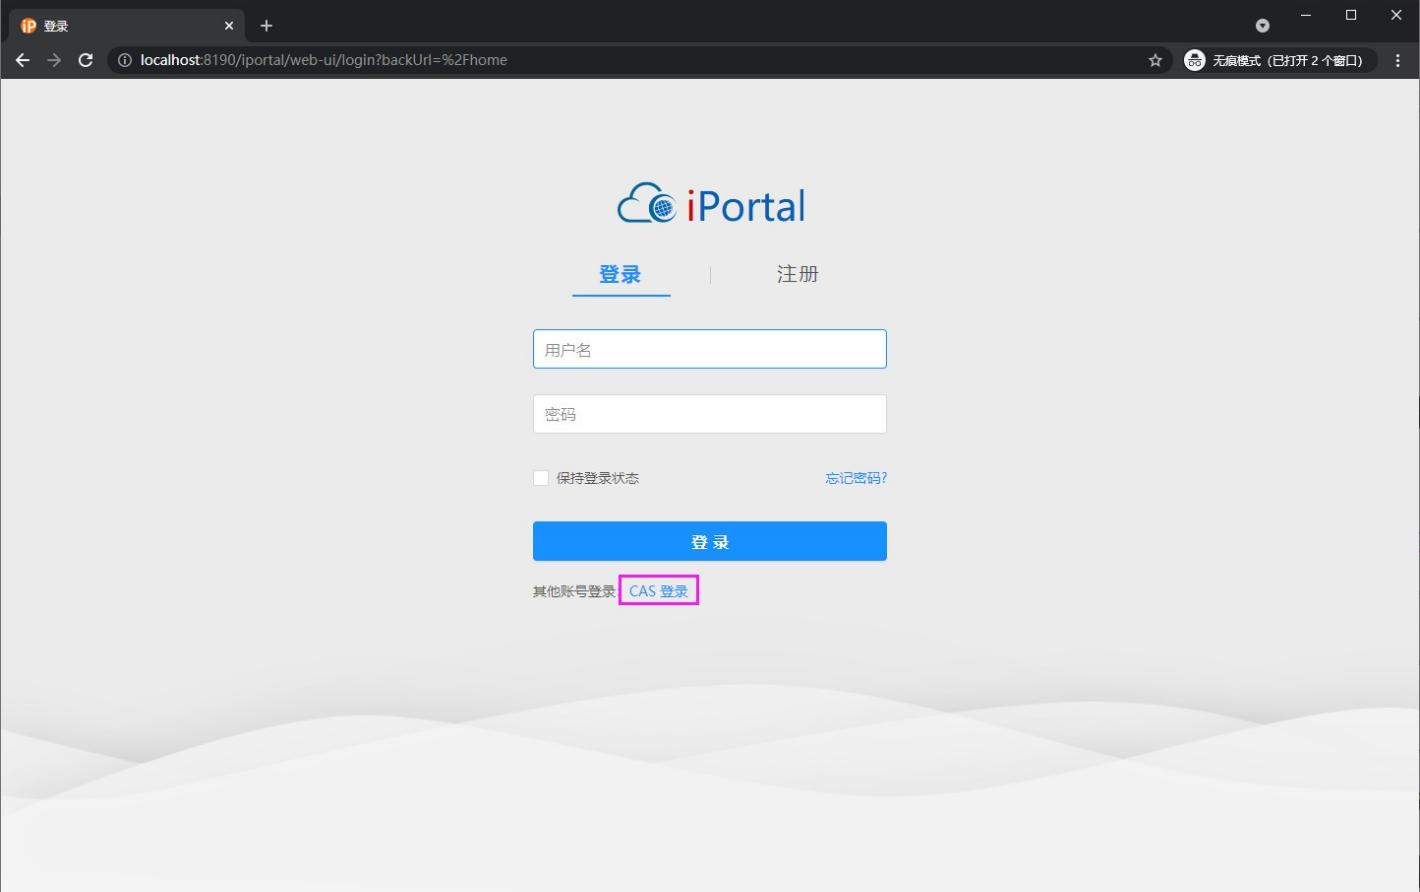This screenshot has height=892, width=1420.
Task: Choose the CAS 登录 link
Action: pyautogui.click(x=659, y=591)
